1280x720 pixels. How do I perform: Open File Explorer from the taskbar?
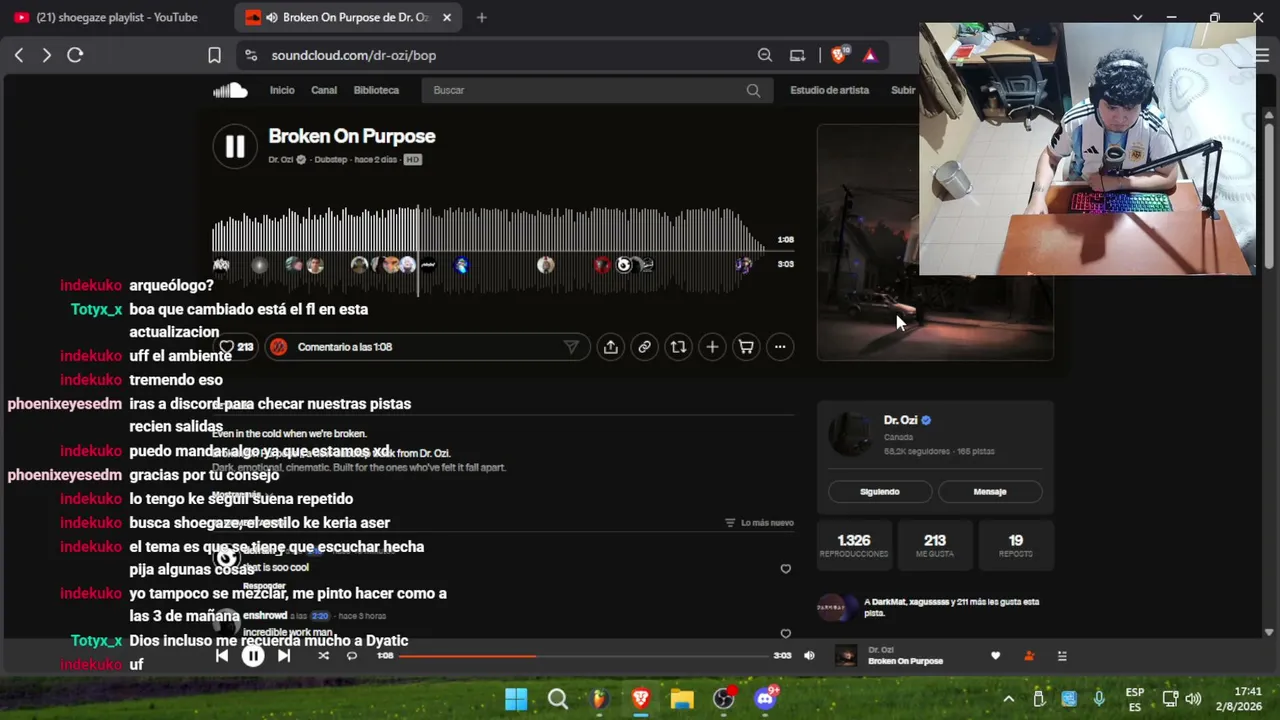point(682,699)
